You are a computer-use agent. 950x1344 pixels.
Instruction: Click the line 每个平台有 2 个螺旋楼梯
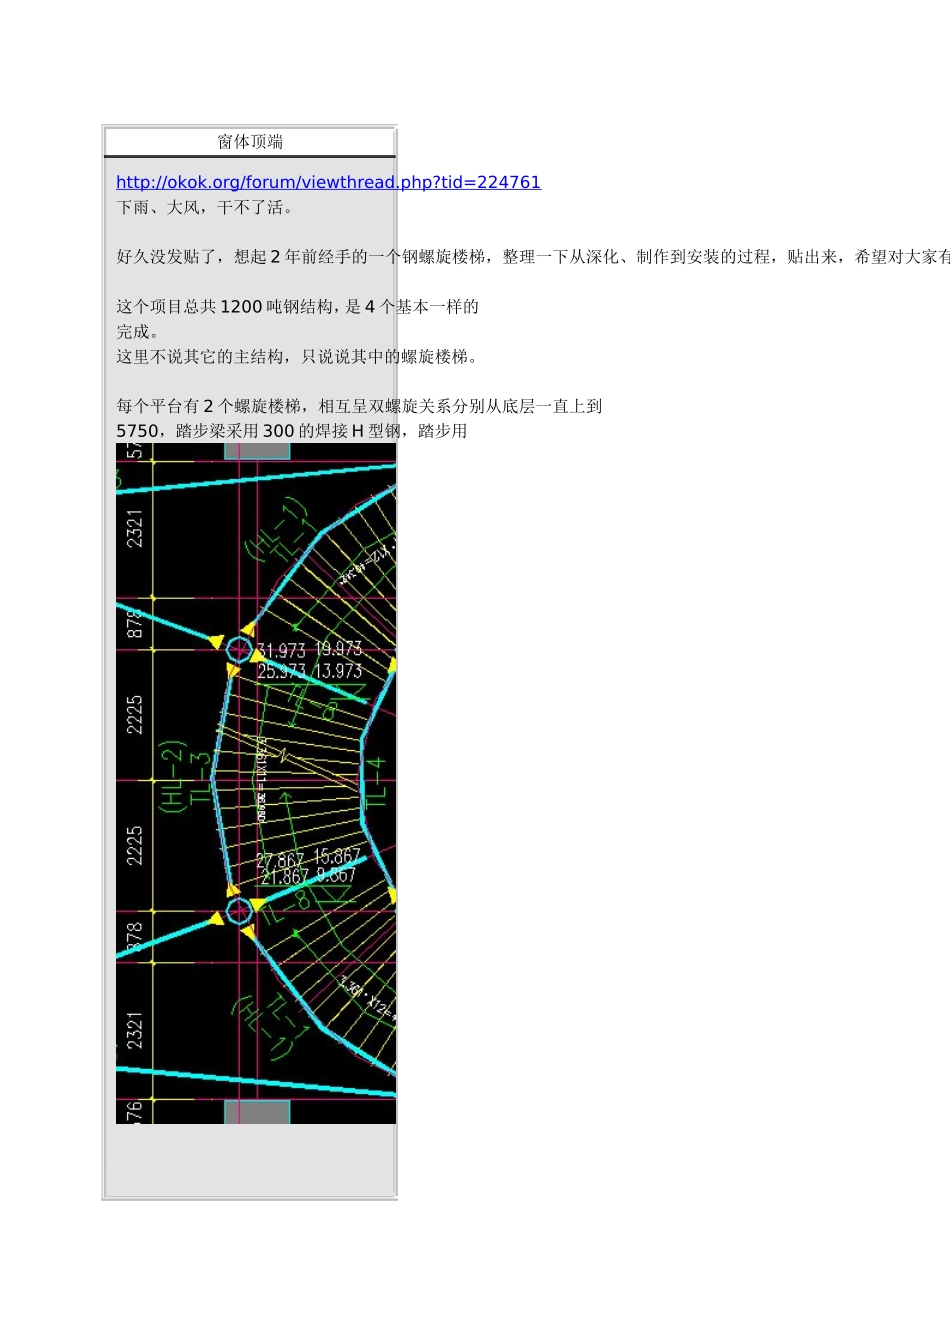[x=359, y=406]
